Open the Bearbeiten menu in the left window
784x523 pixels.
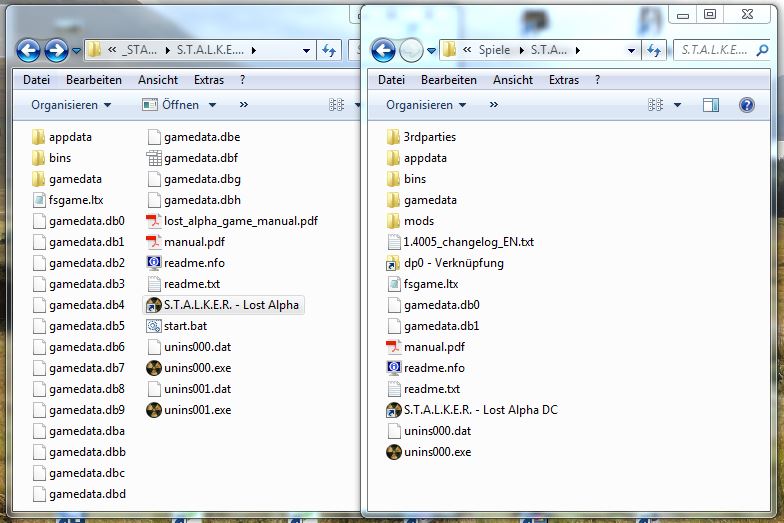(x=94, y=80)
